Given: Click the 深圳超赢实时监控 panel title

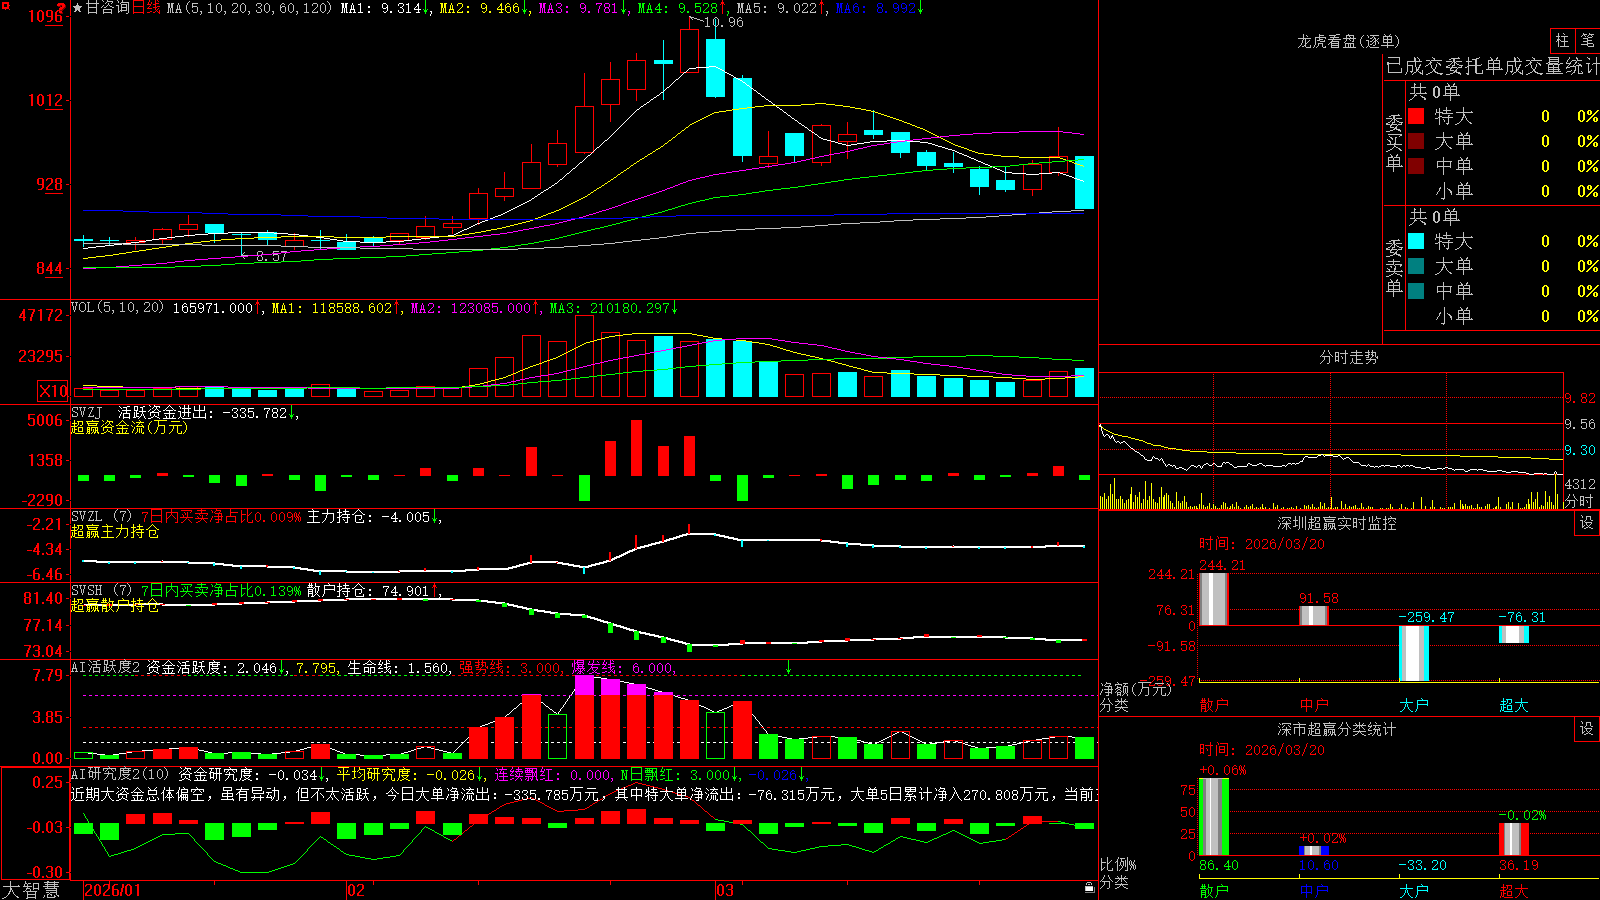Looking at the screenshot, I should [x=1336, y=523].
